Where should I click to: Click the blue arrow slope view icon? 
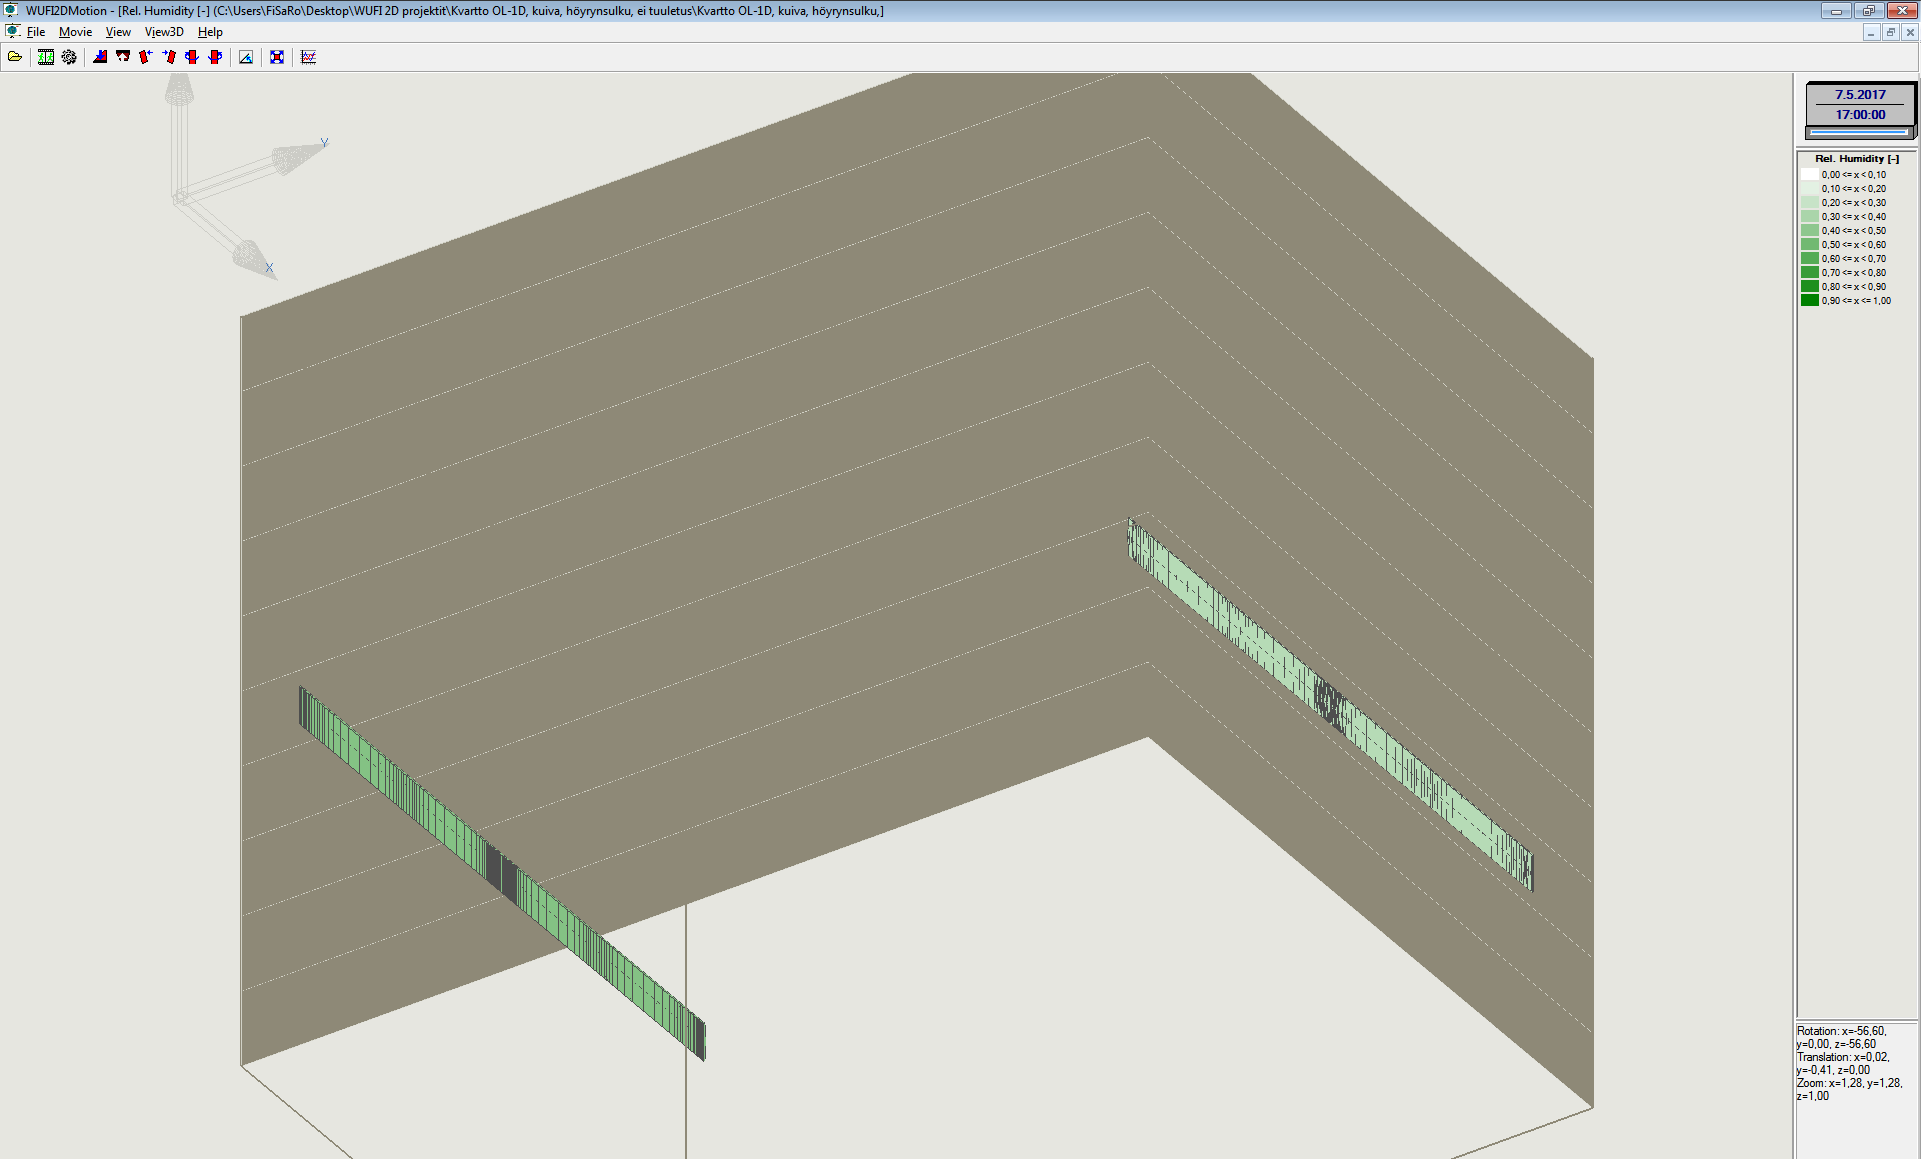tap(100, 57)
